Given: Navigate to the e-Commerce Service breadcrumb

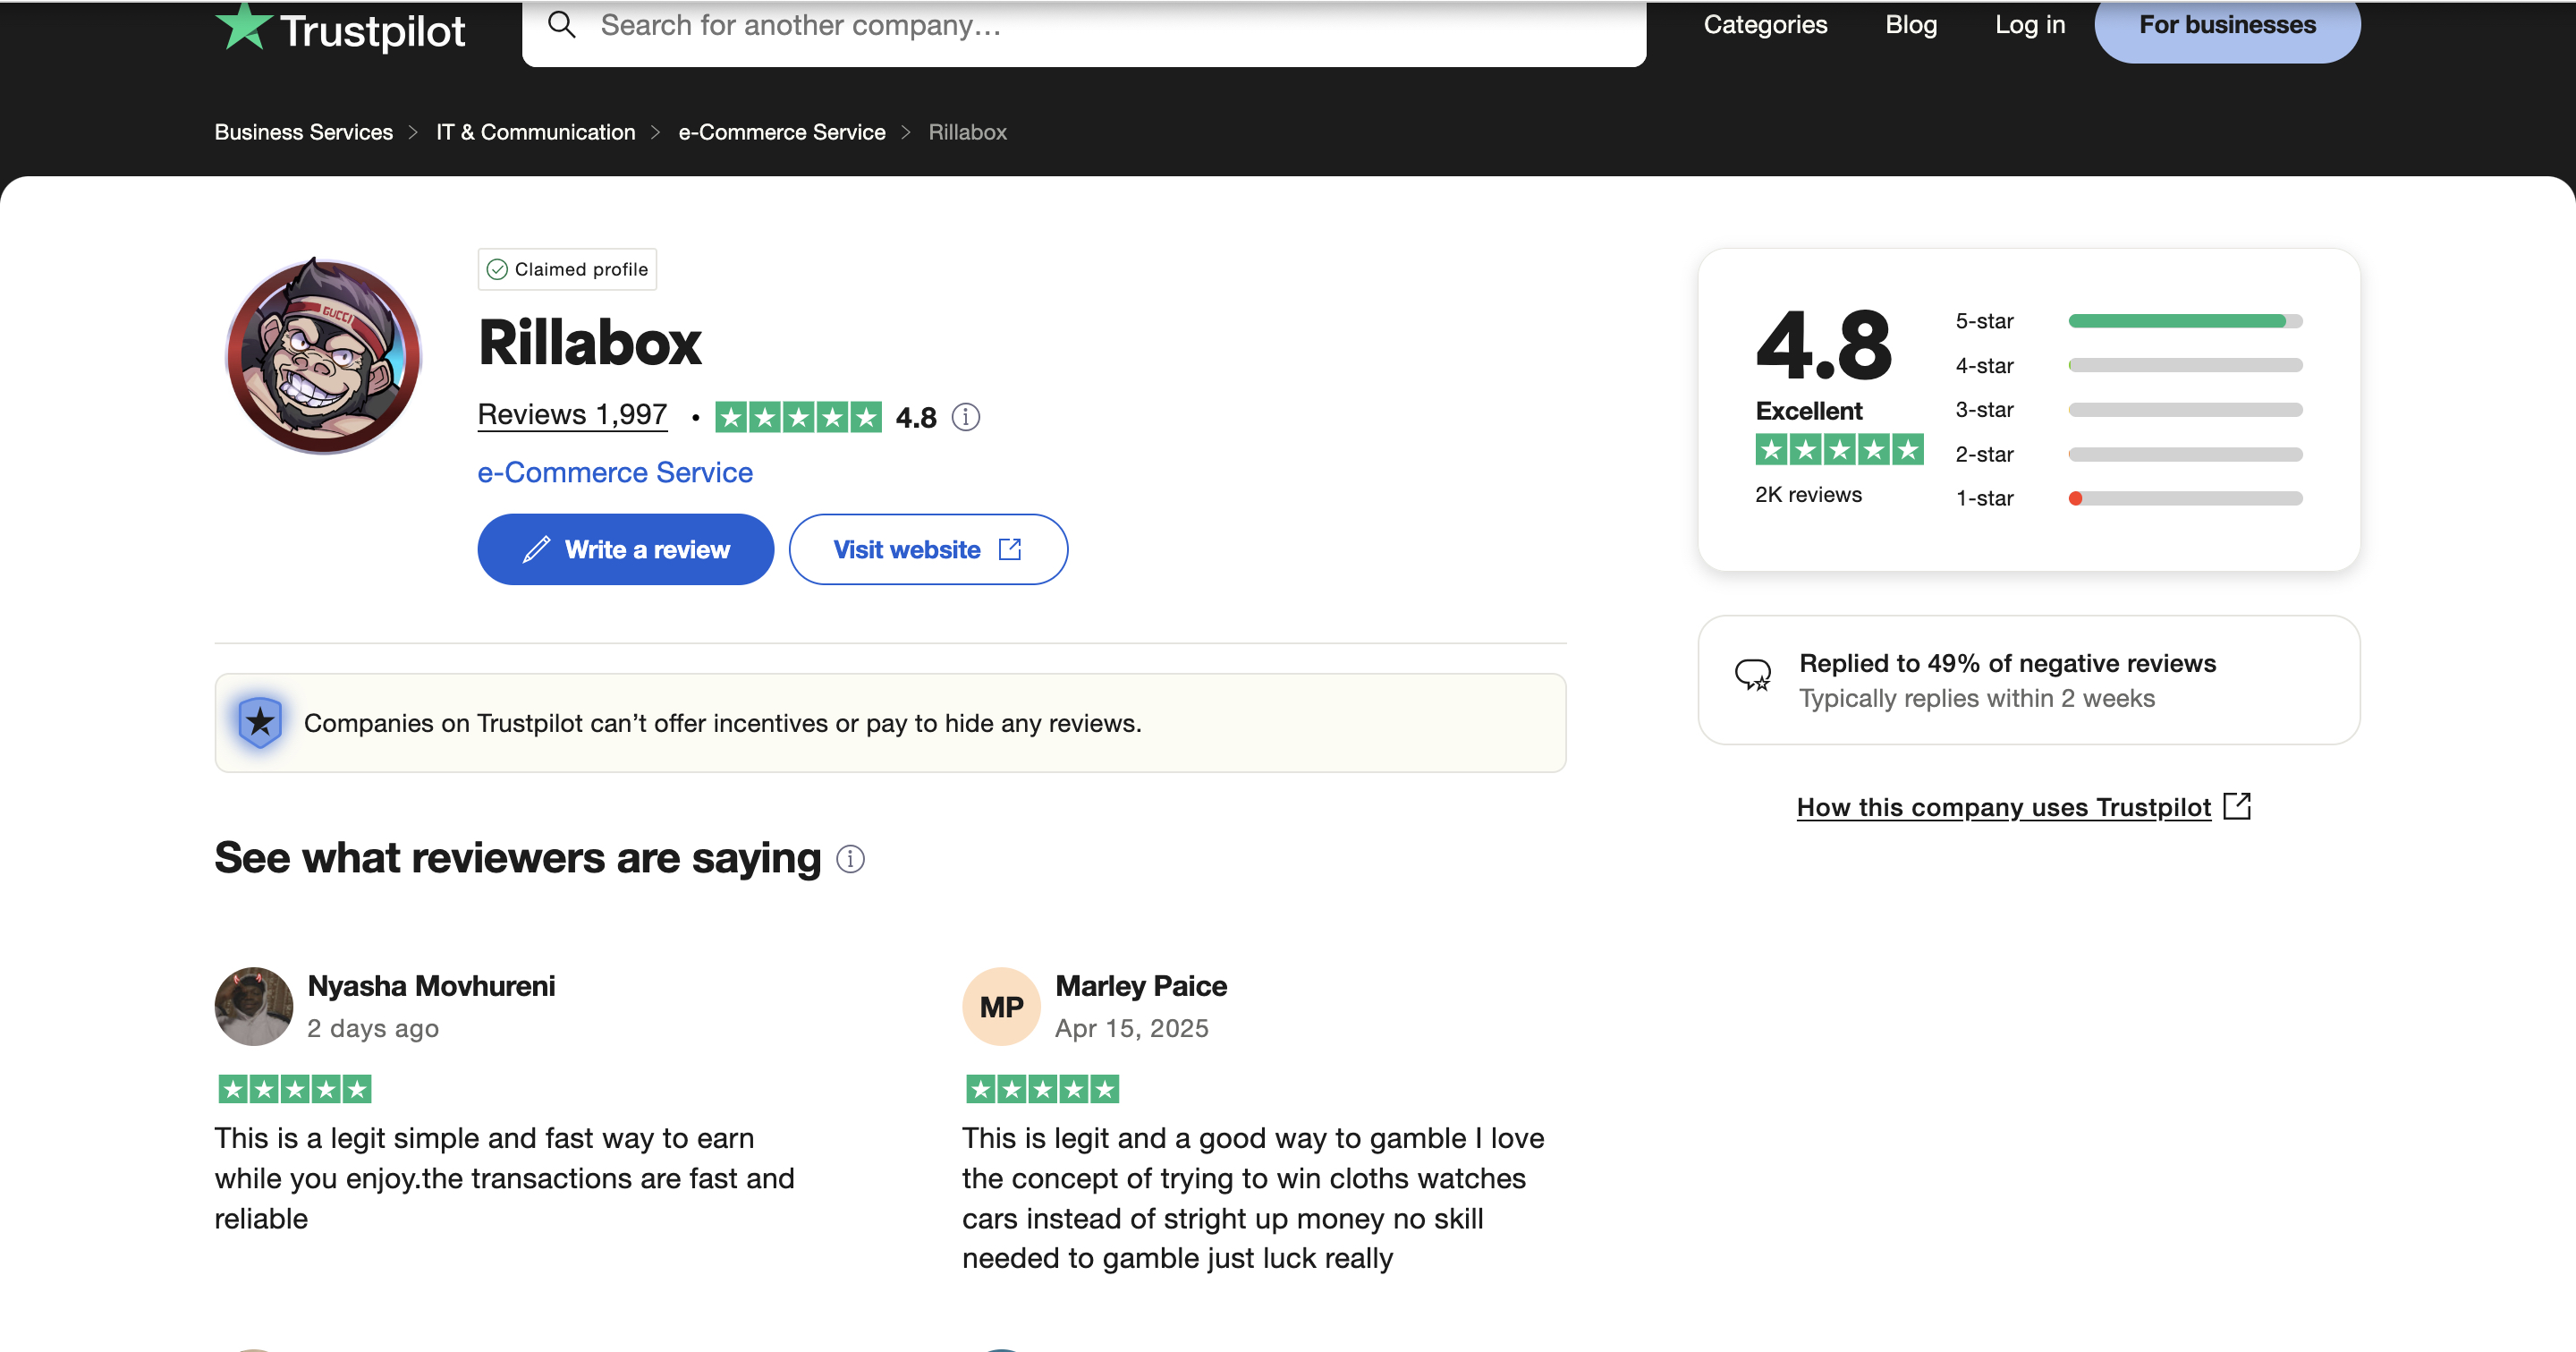Looking at the screenshot, I should [x=781, y=131].
